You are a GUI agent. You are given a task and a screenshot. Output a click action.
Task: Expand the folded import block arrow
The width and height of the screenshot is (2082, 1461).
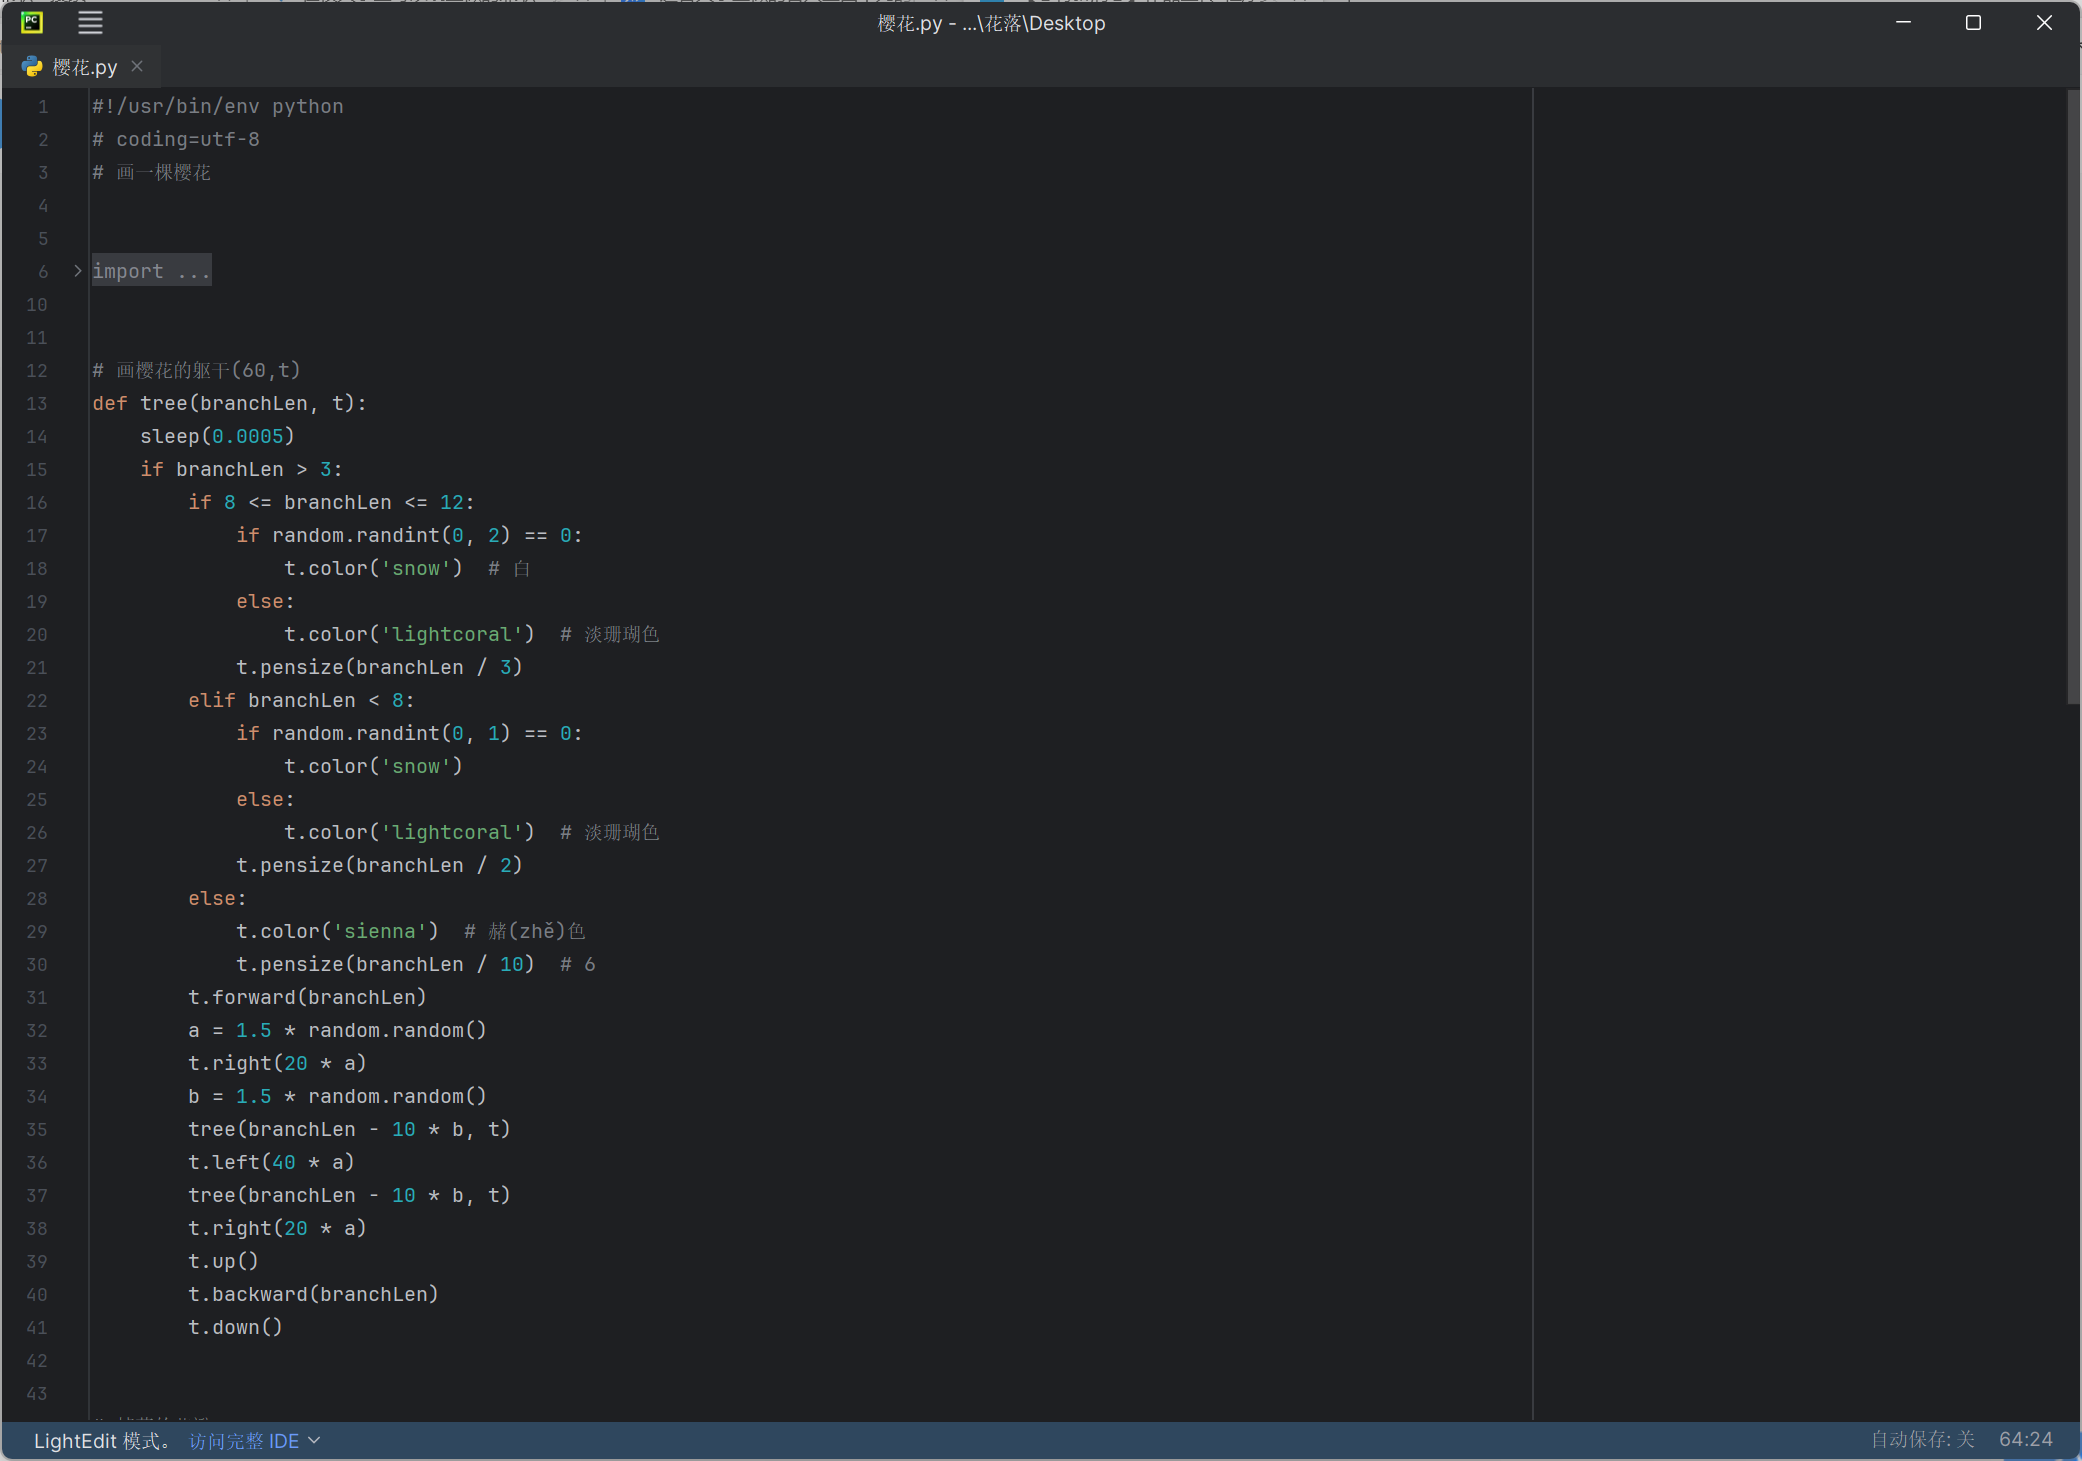click(77, 271)
